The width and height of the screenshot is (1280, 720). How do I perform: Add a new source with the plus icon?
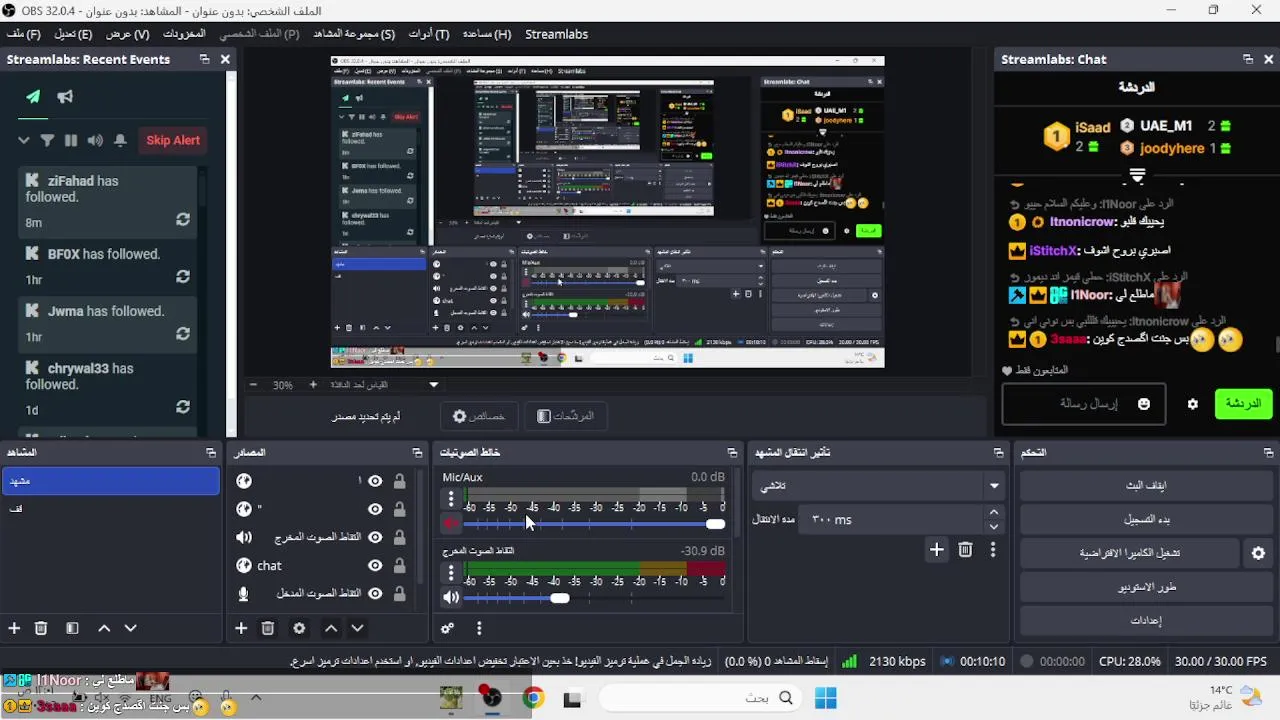pyautogui.click(x=241, y=628)
